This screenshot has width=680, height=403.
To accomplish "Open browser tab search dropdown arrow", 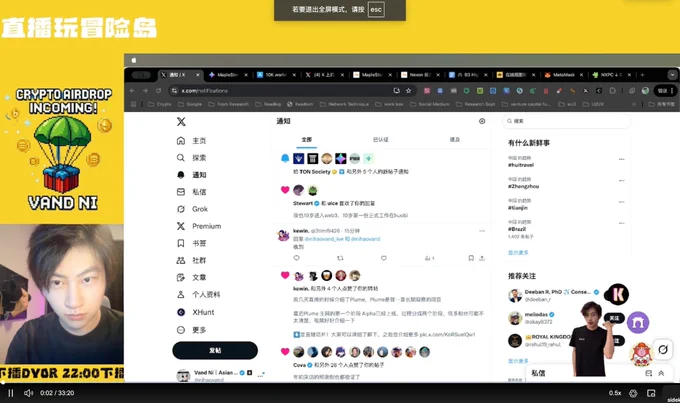I will tap(672, 75).
